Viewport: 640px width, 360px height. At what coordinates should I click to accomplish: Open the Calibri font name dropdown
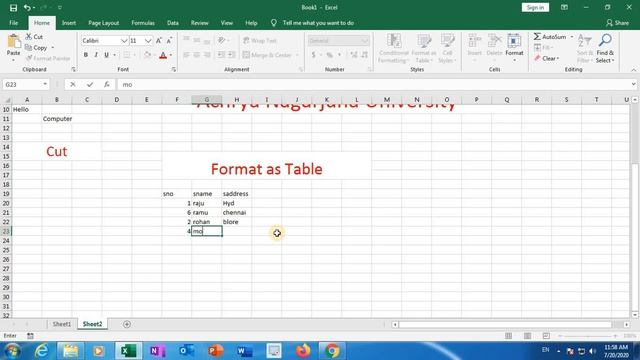click(124, 41)
